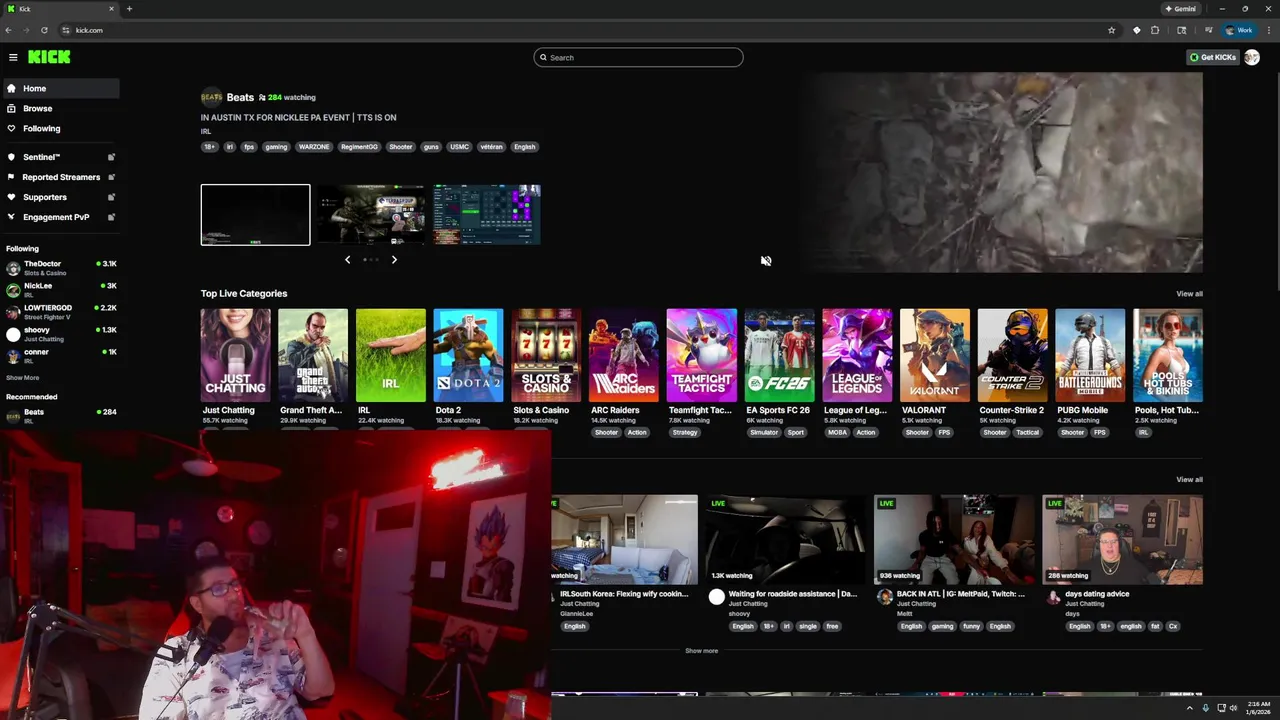The height and width of the screenshot is (720, 1280).
Task: Open the PUBG Mobile category
Action: 1090,355
